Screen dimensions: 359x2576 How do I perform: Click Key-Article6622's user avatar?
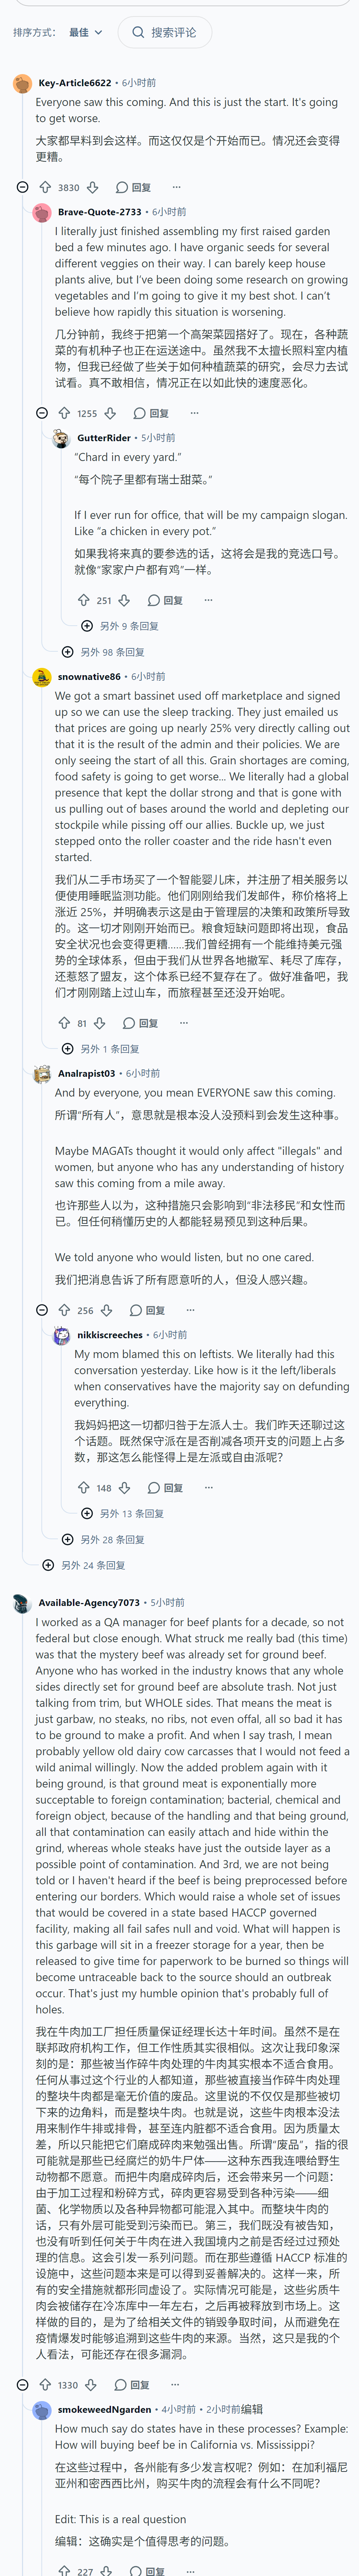tap(22, 83)
